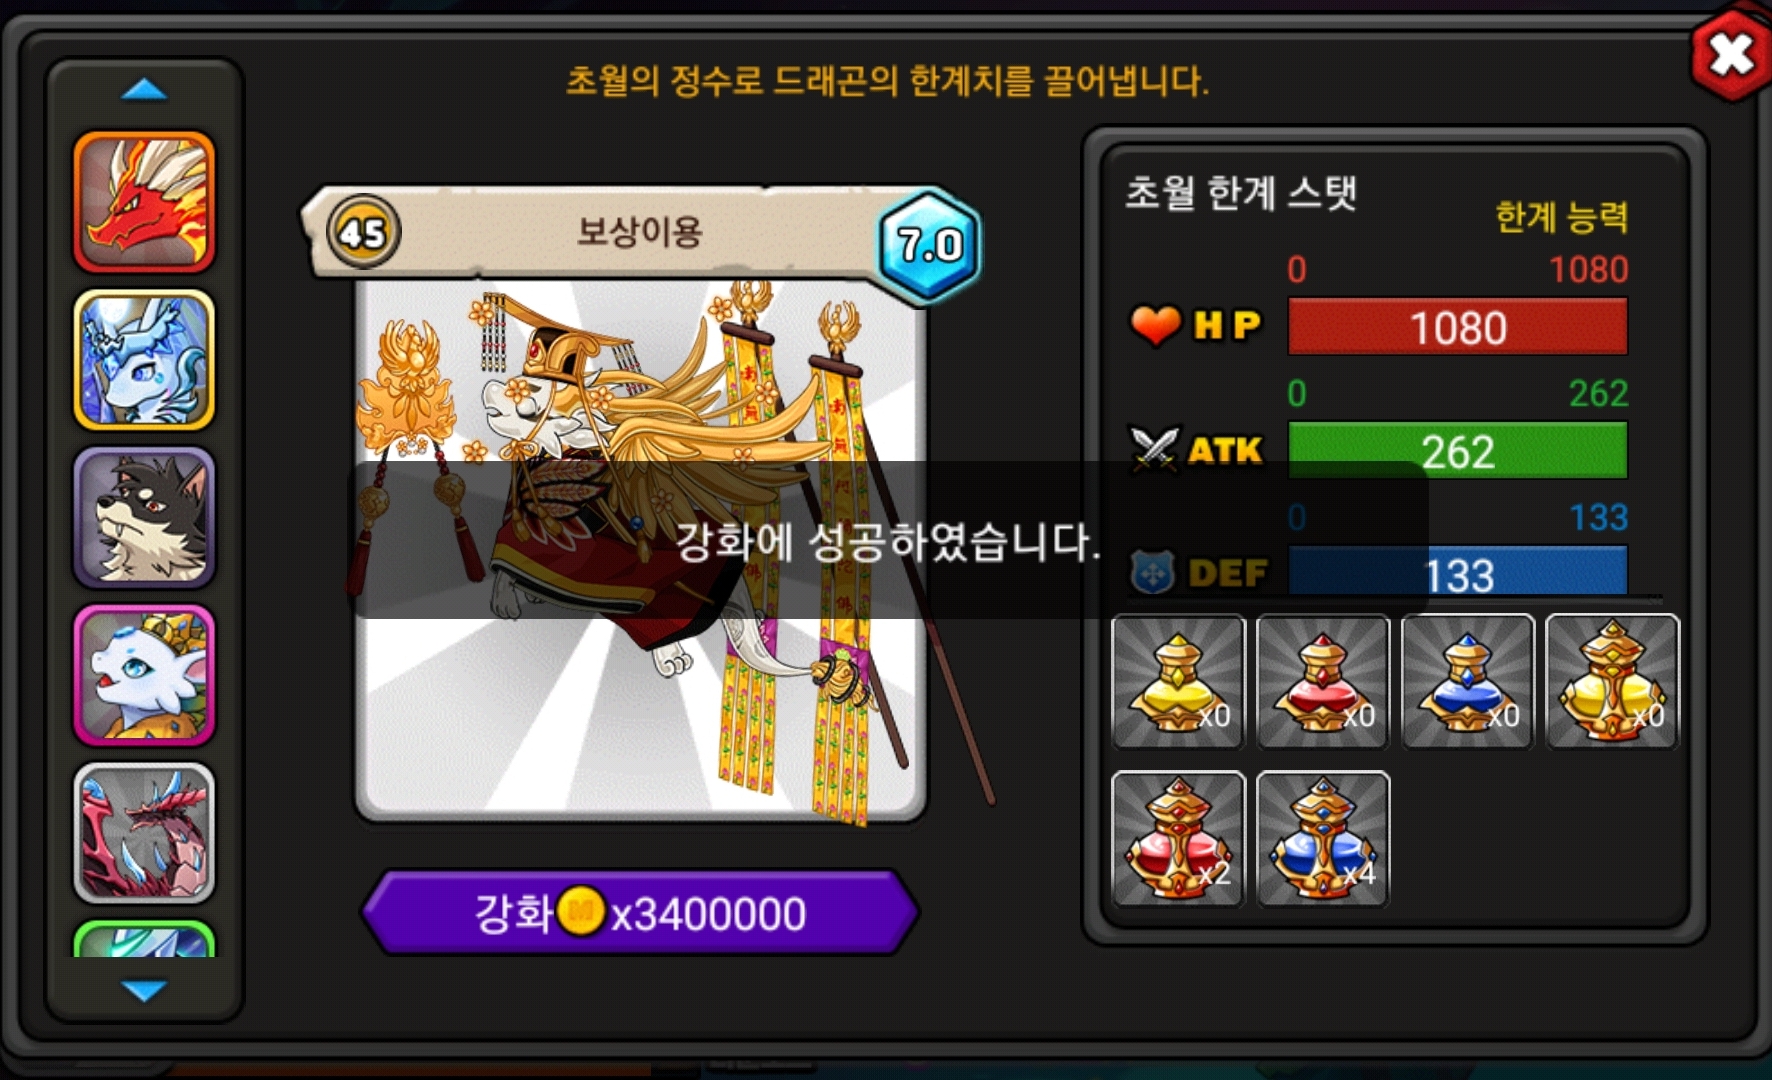Select the crimson spiked dragon portrait
The width and height of the screenshot is (1772, 1080).
[x=144, y=834]
